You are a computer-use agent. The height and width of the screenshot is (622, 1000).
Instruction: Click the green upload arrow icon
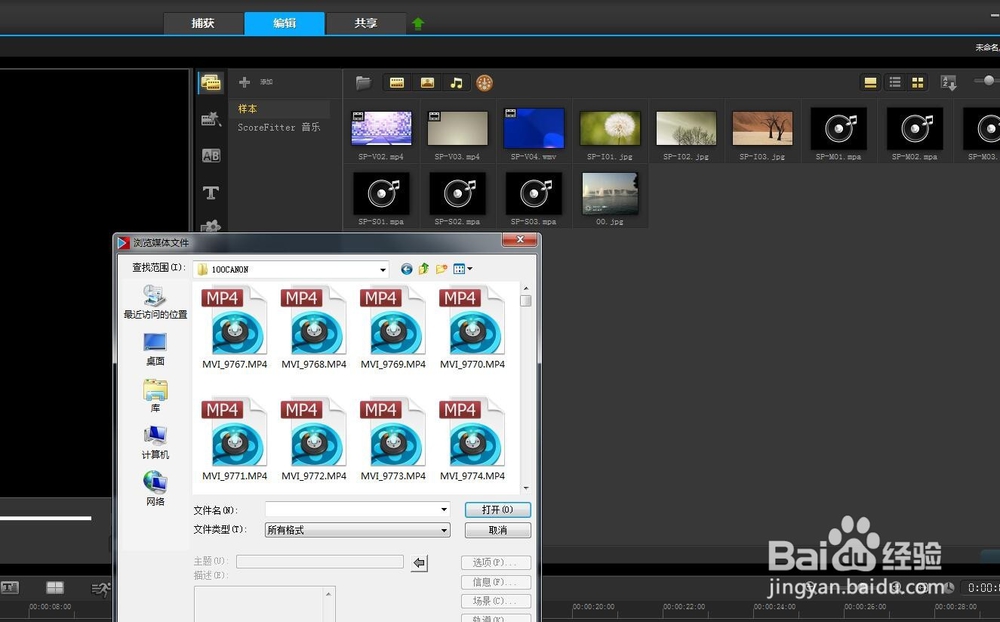point(418,24)
